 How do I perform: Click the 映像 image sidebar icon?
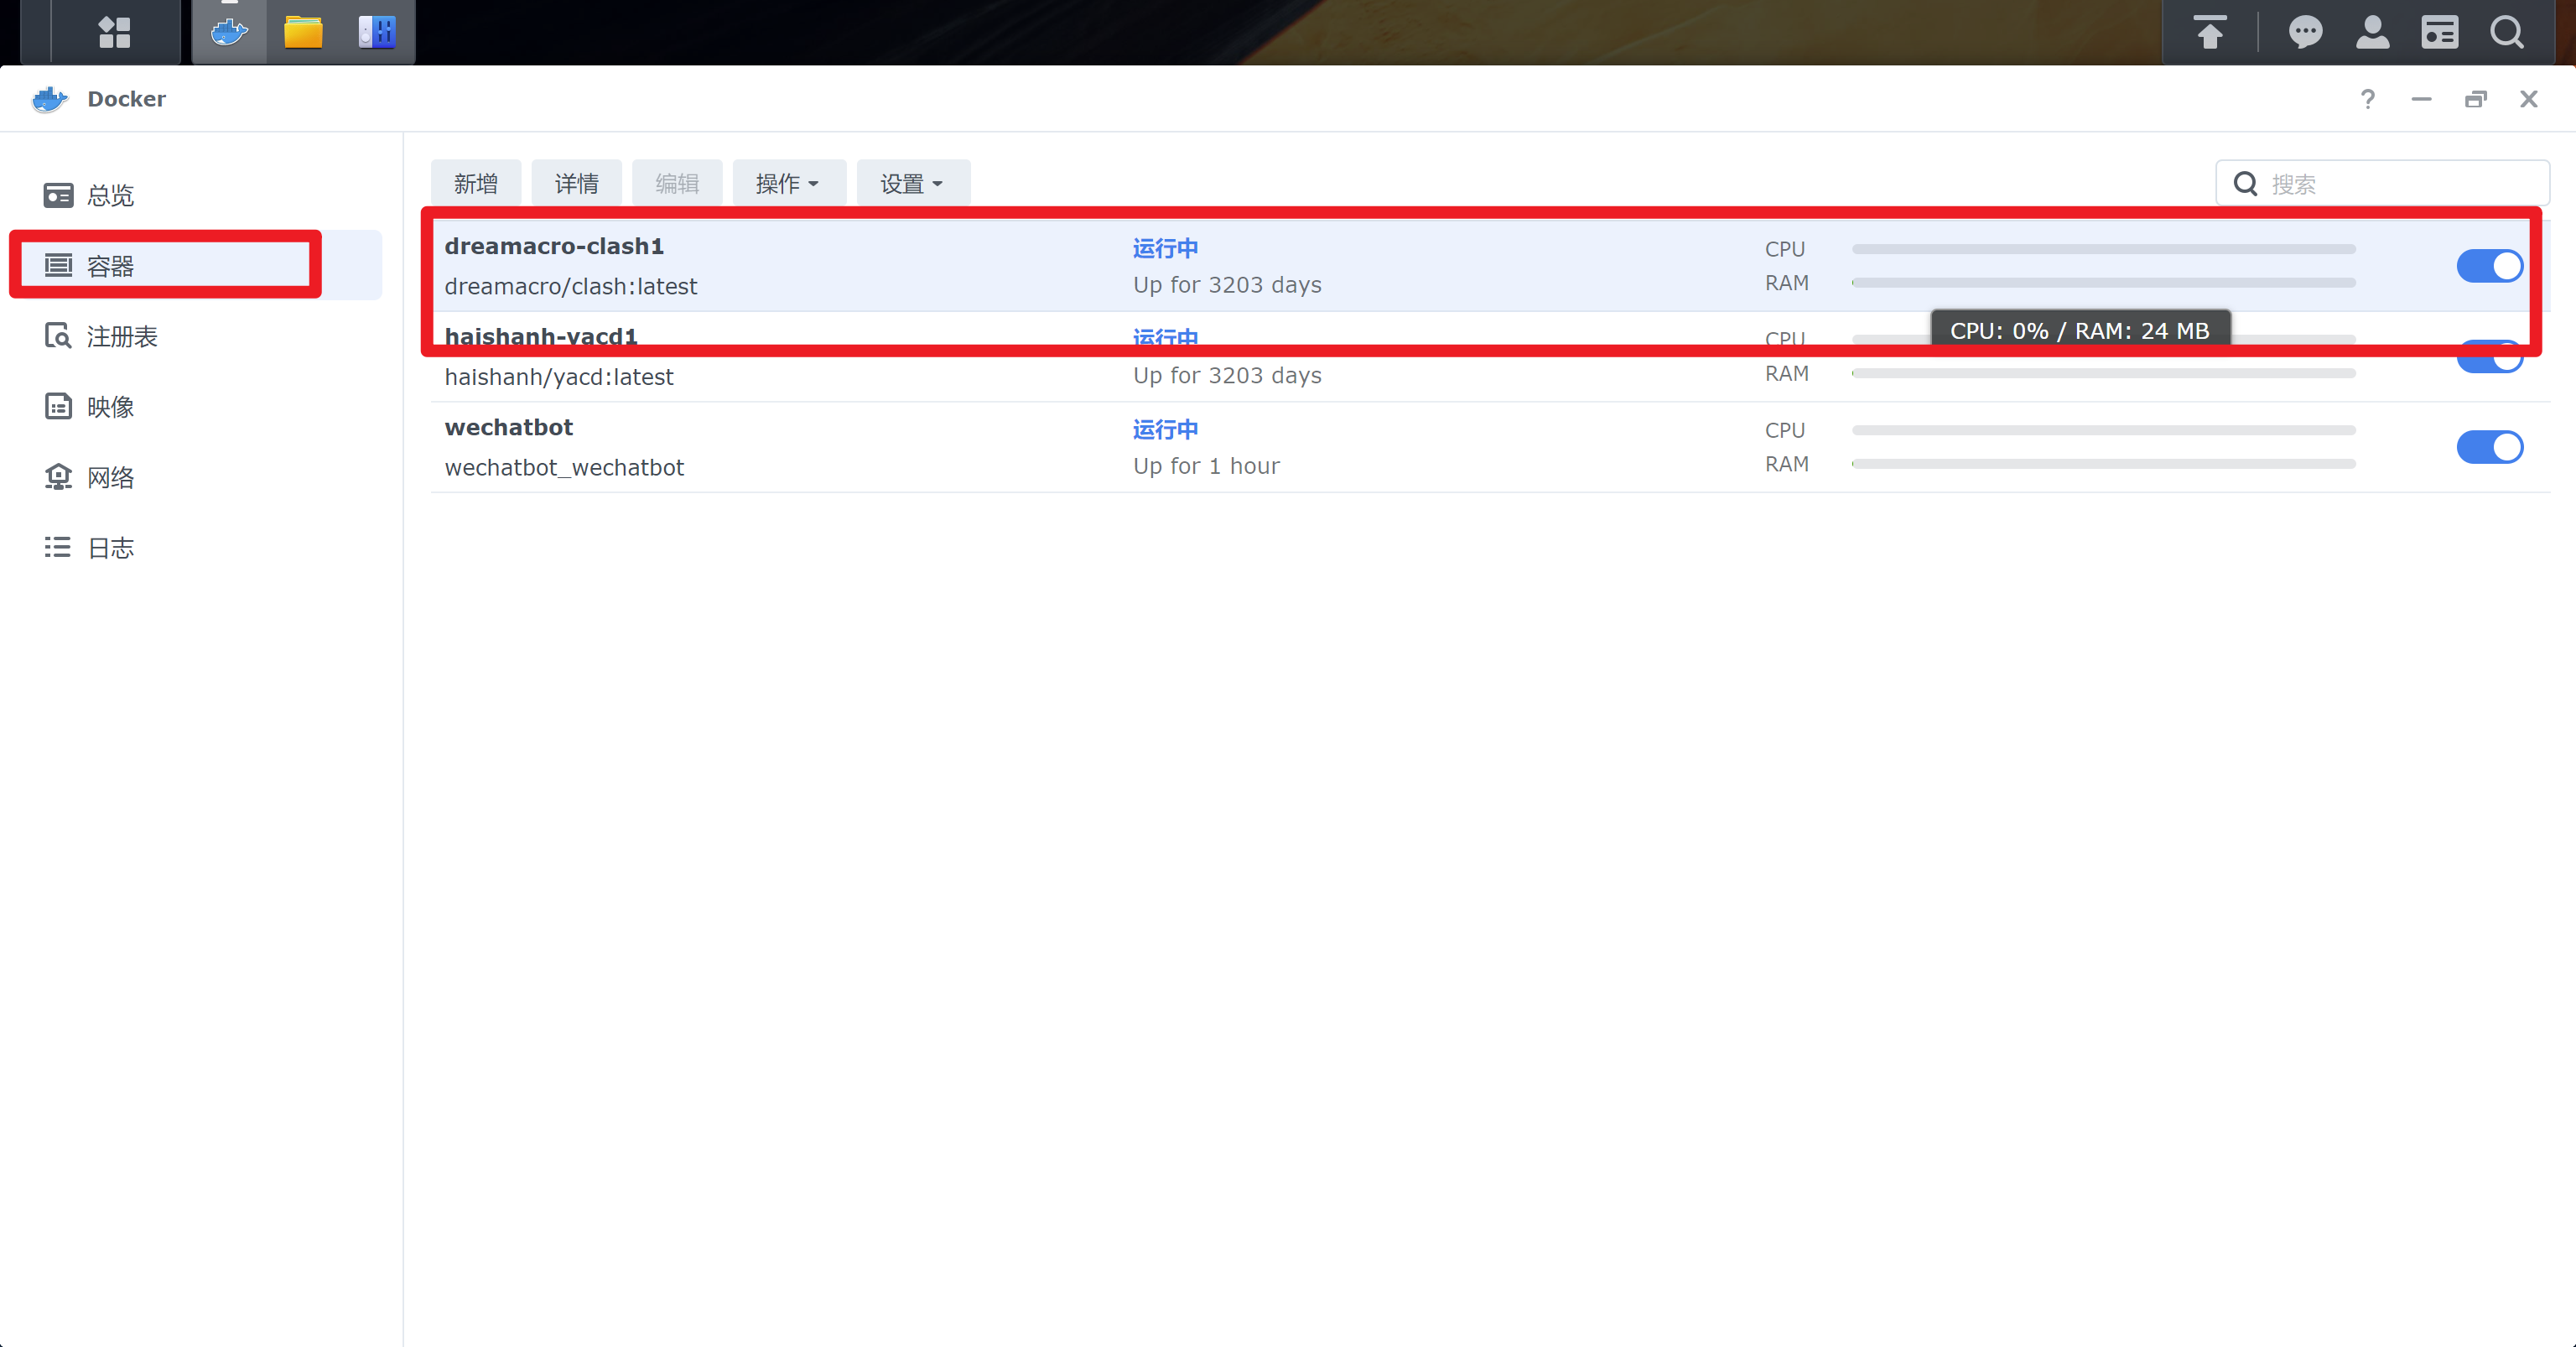point(58,406)
